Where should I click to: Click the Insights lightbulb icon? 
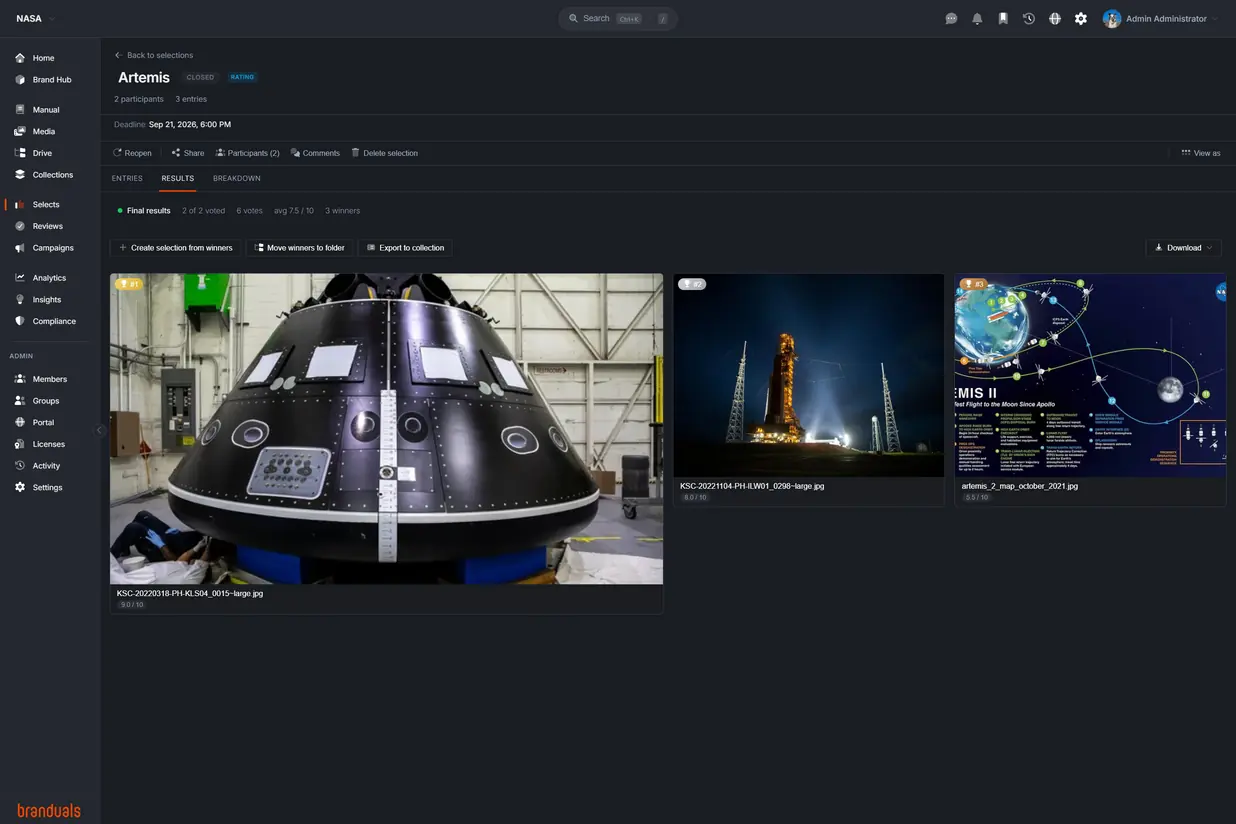pos(20,300)
